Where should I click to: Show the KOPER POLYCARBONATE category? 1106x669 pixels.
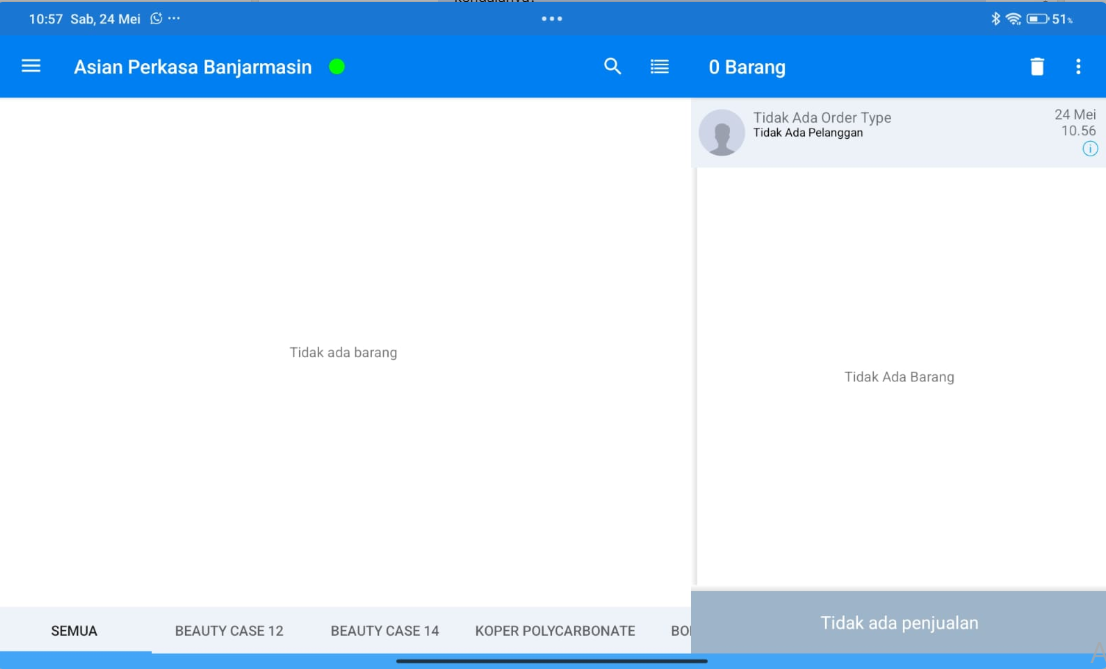coord(555,631)
